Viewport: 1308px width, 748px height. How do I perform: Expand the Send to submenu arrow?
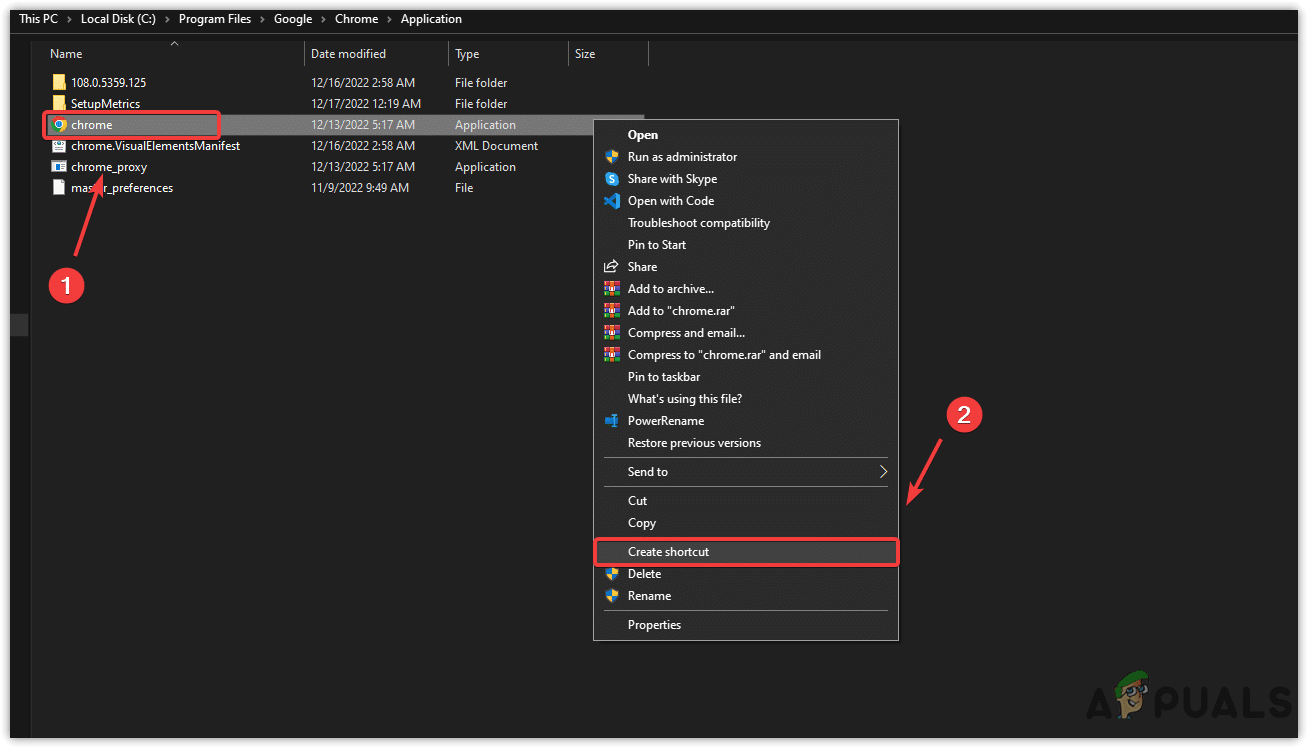coord(883,472)
